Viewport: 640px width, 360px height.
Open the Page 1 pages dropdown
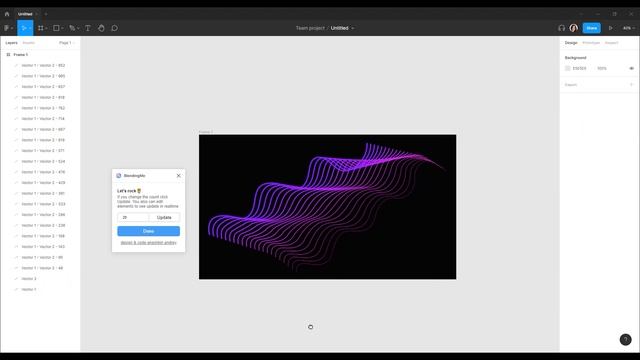(67, 43)
